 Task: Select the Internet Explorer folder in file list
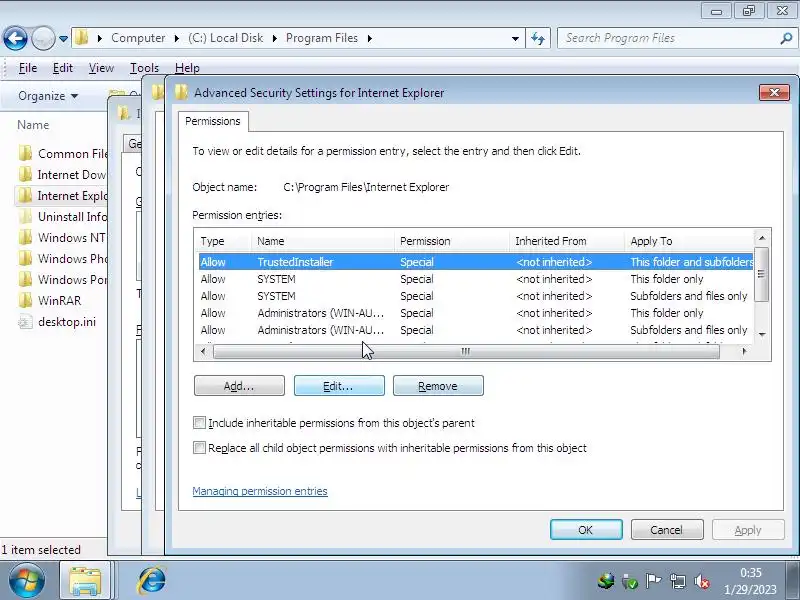click(61, 195)
